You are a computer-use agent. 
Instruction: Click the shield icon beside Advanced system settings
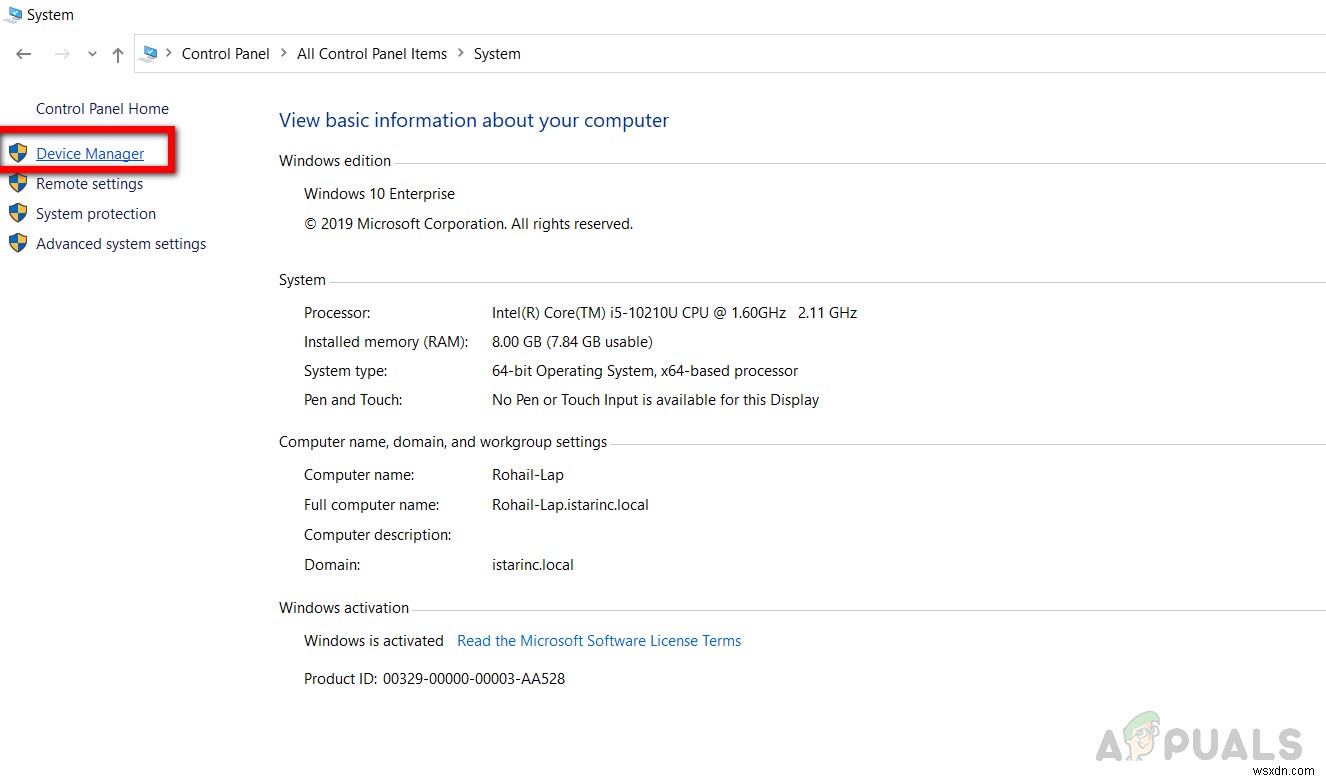point(18,243)
